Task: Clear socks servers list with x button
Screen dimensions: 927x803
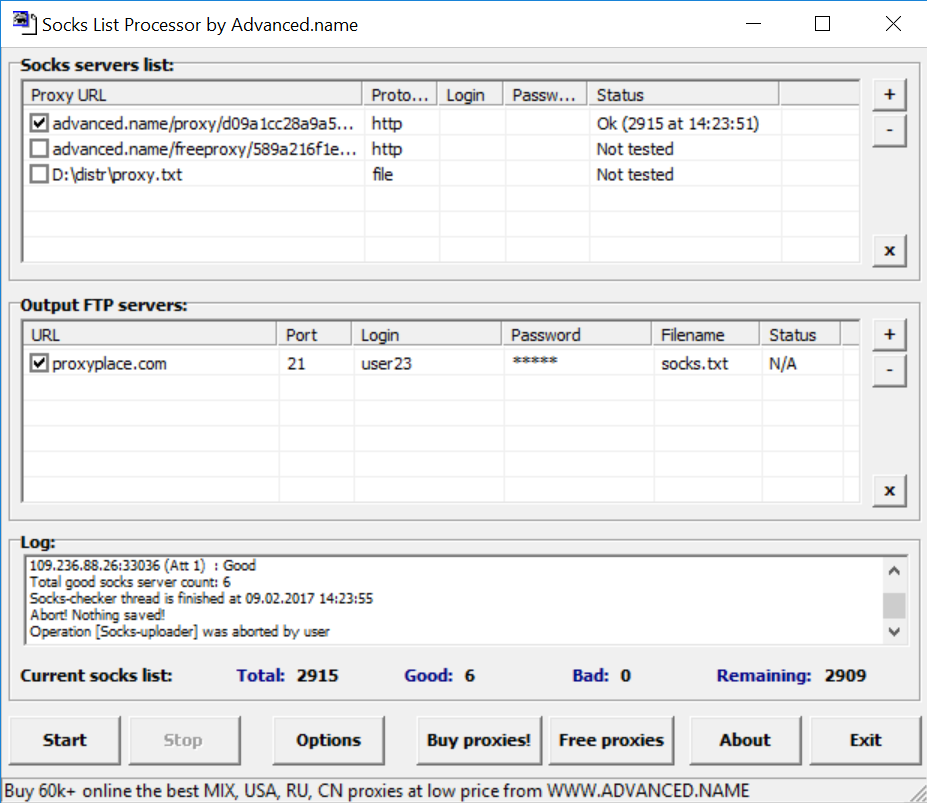Action: pyautogui.click(x=889, y=251)
